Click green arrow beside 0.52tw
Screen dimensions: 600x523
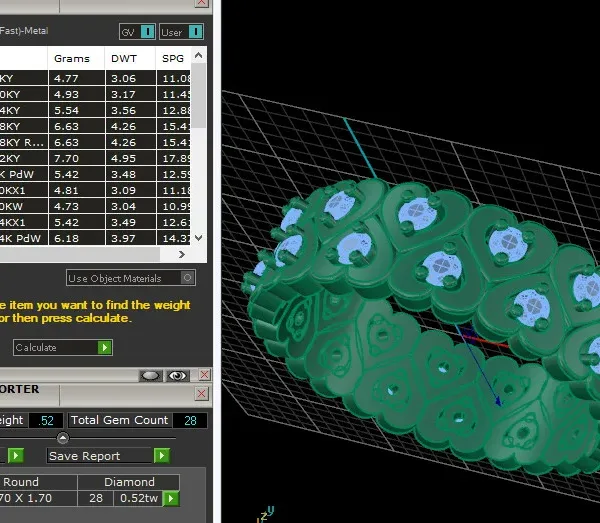tap(171, 499)
